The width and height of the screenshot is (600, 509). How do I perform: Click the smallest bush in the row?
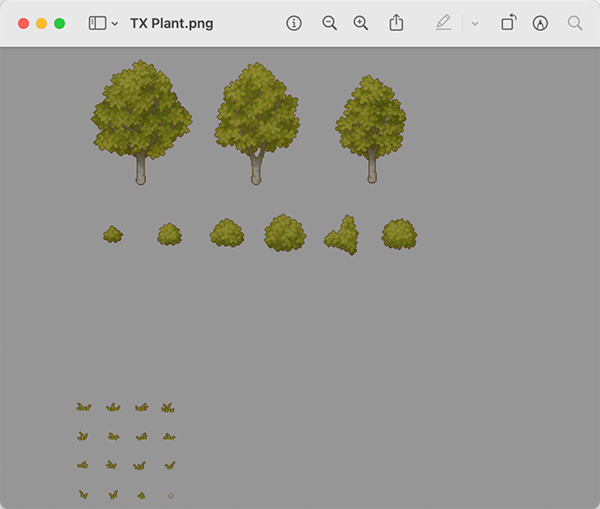tap(113, 234)
